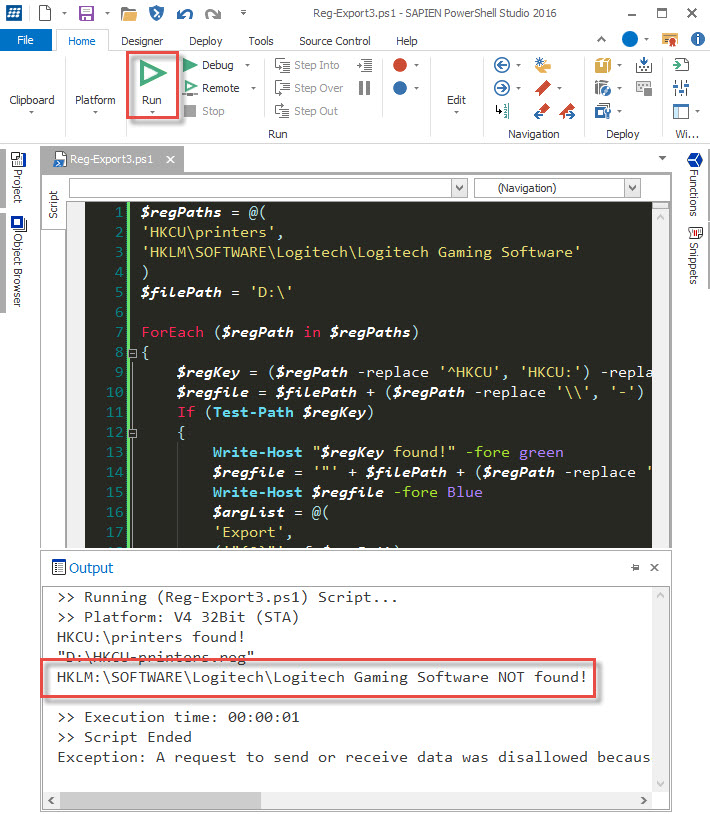Close the Reg-Export3.ps1 document tab
The image size is (710, 814).
[x=170, y=159]
